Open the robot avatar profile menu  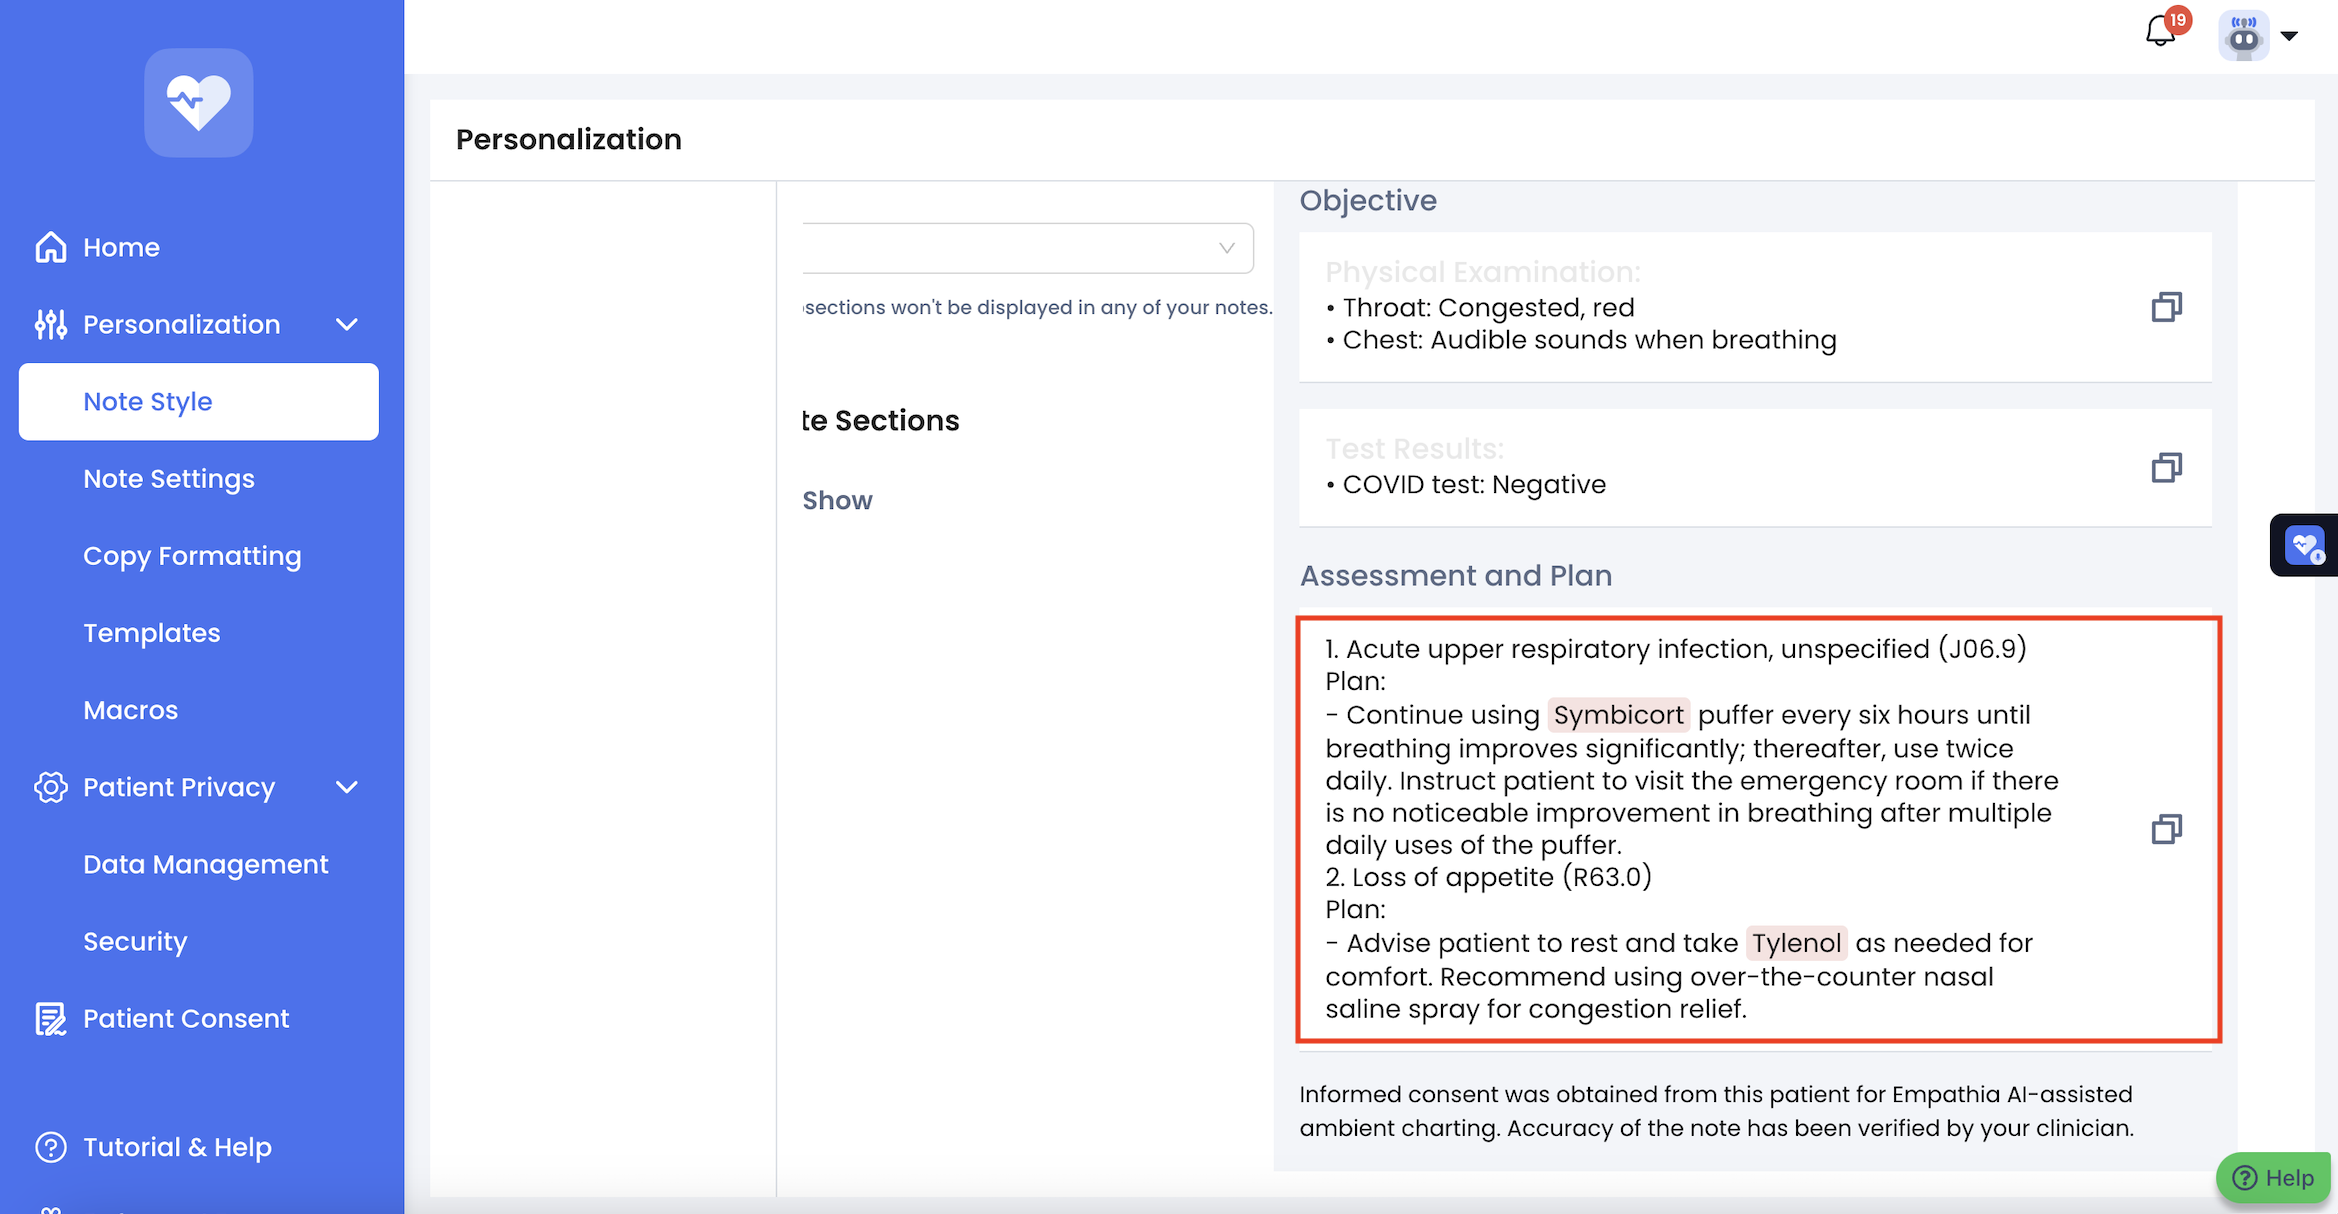click(2243, 36)
